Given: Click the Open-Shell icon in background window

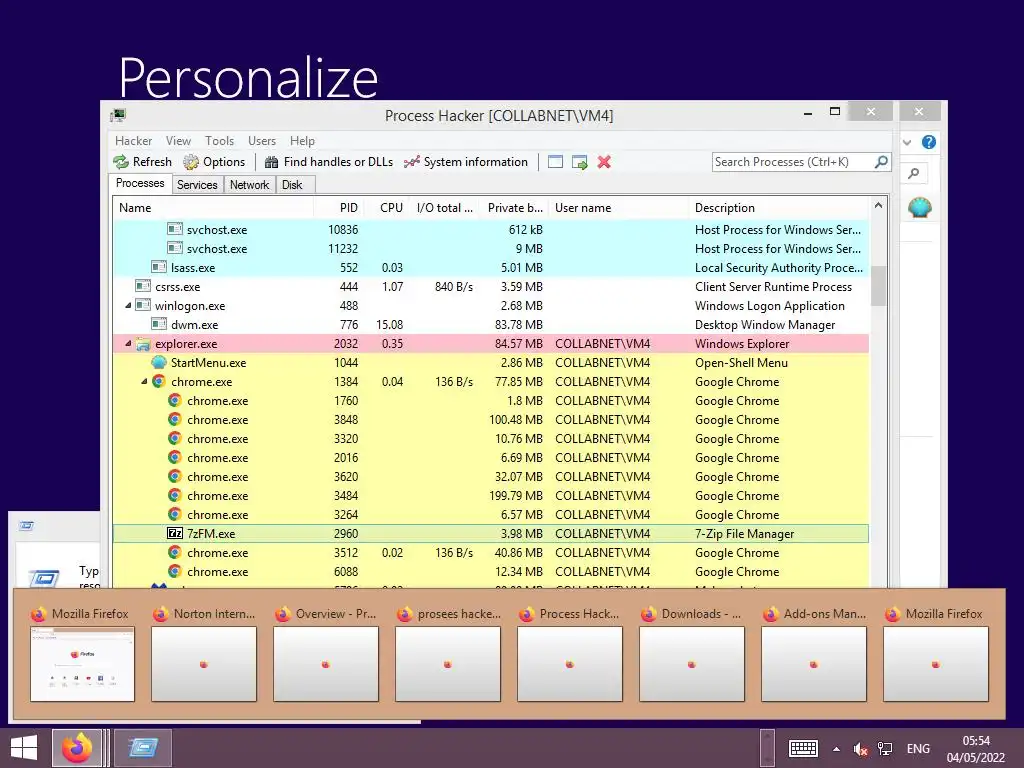Looking at the screenshot, I should pyautogui.click(x=920, y=208).
